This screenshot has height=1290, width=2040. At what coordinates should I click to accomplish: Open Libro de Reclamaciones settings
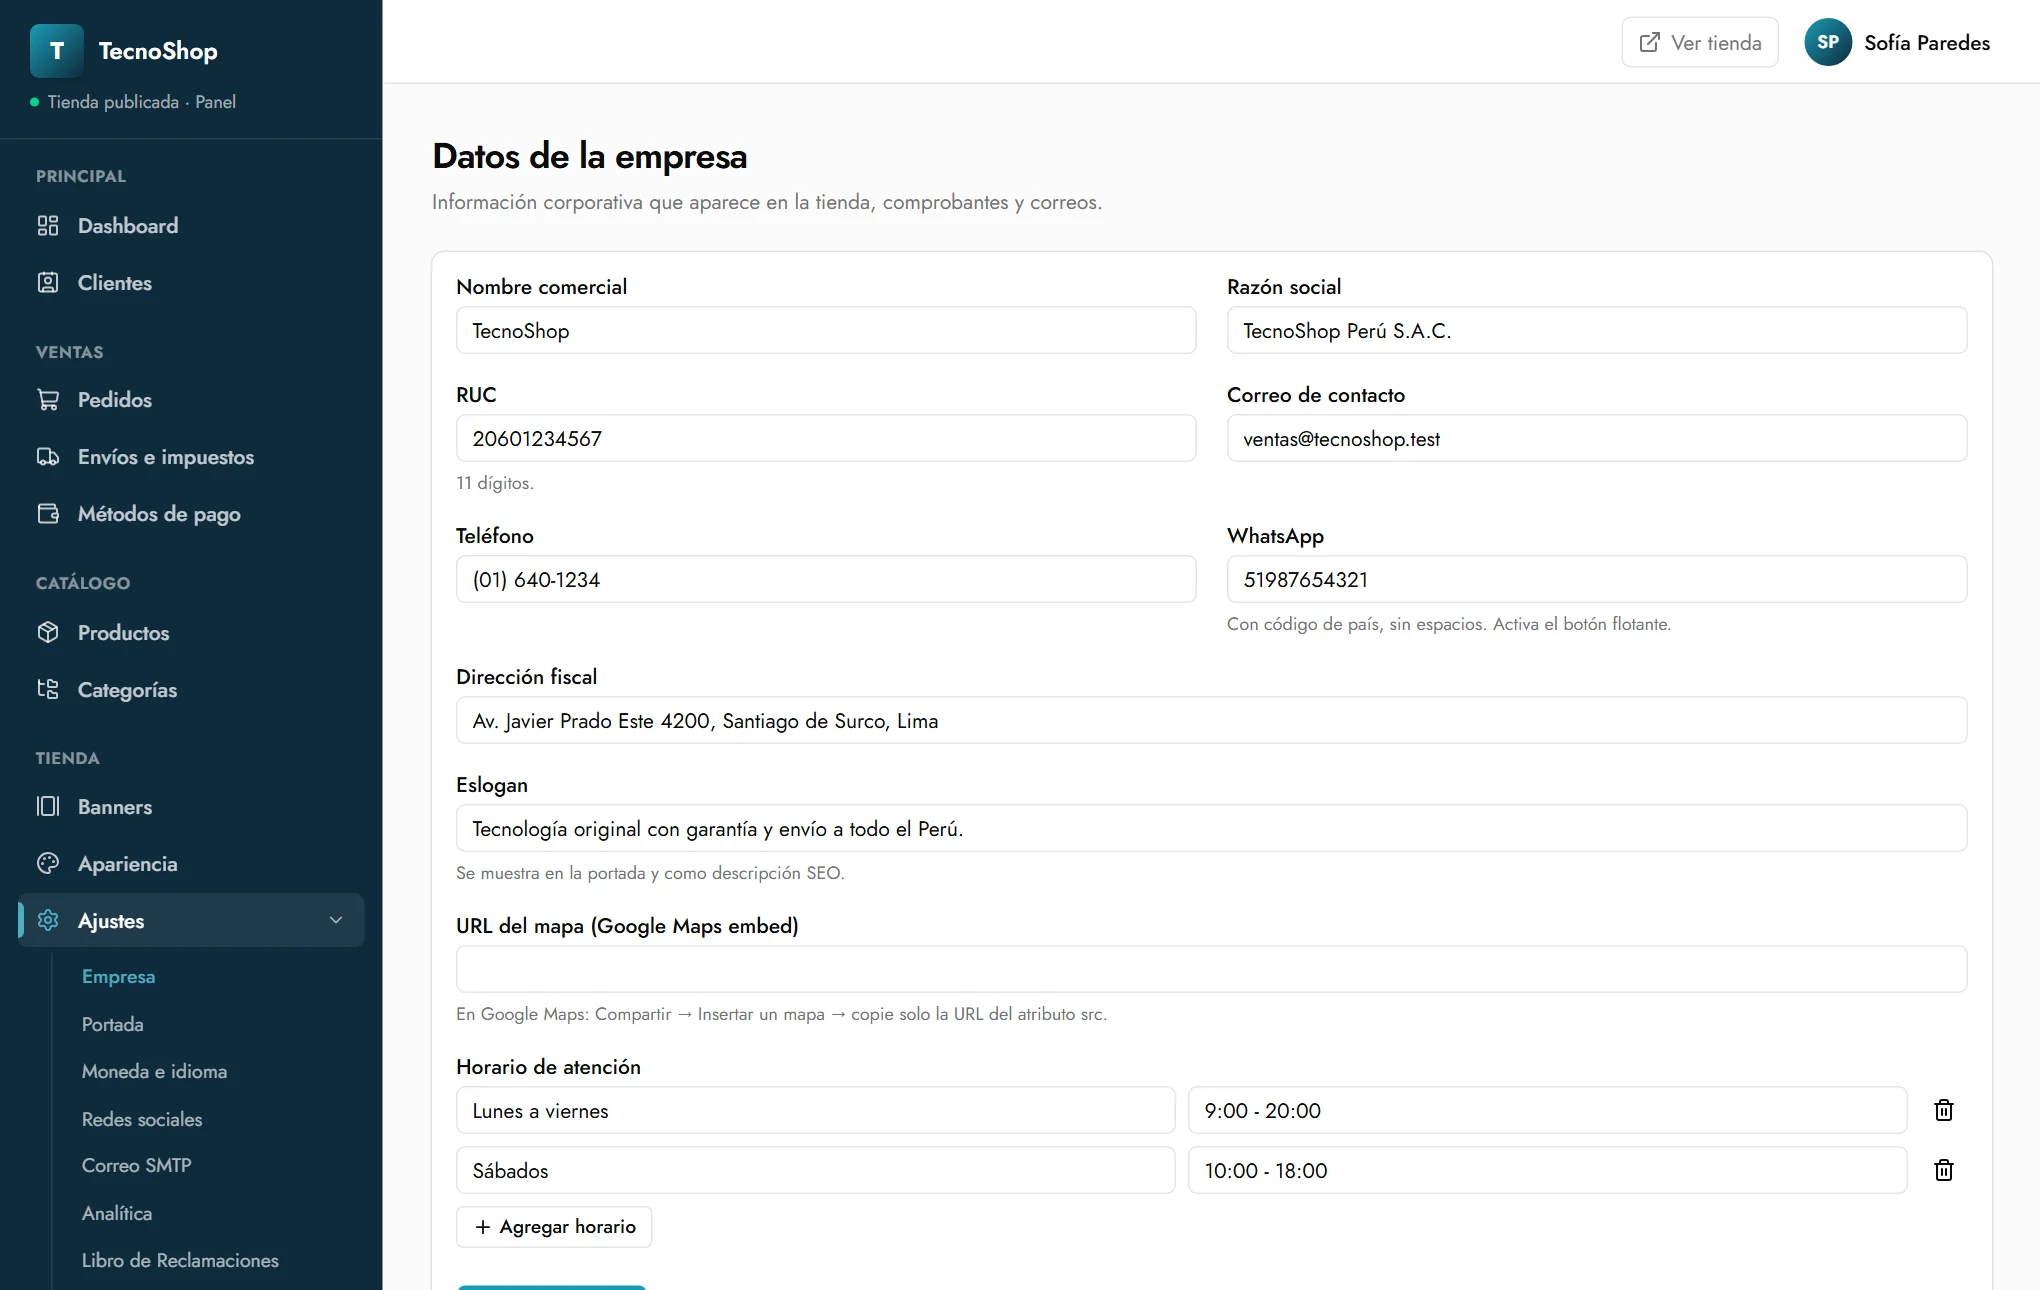(x=180, y=1261)
